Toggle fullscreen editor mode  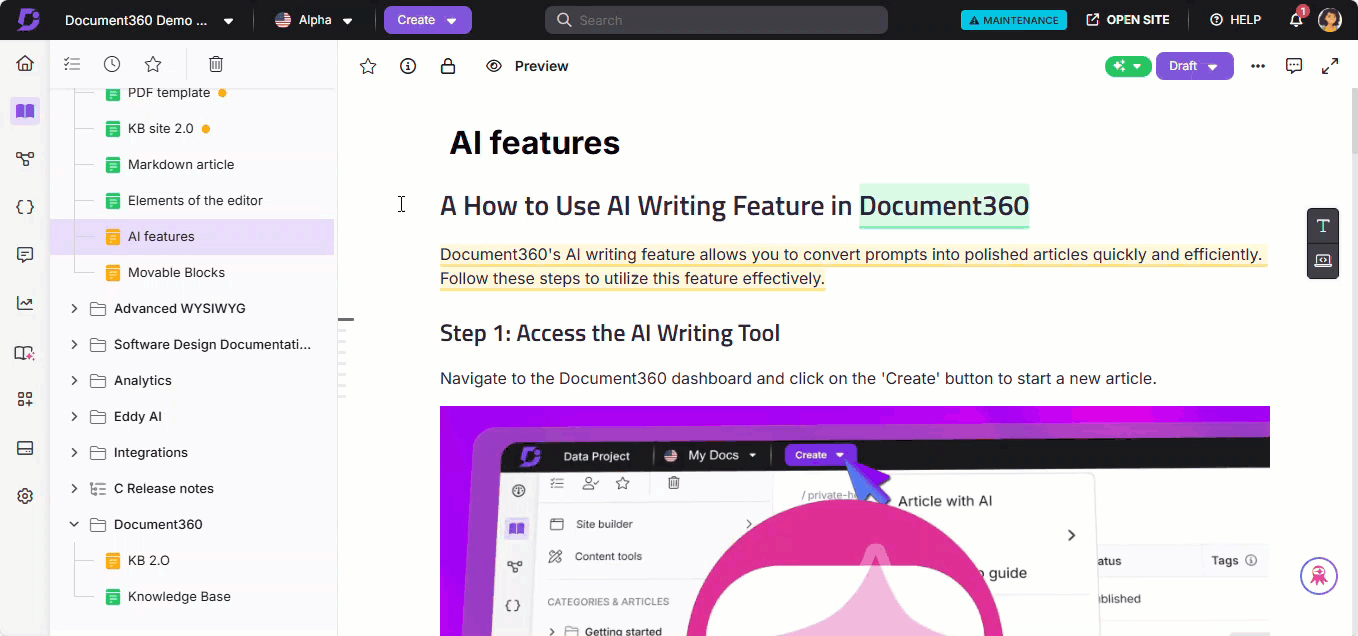pyautogui.click(x=1330, y=66)
